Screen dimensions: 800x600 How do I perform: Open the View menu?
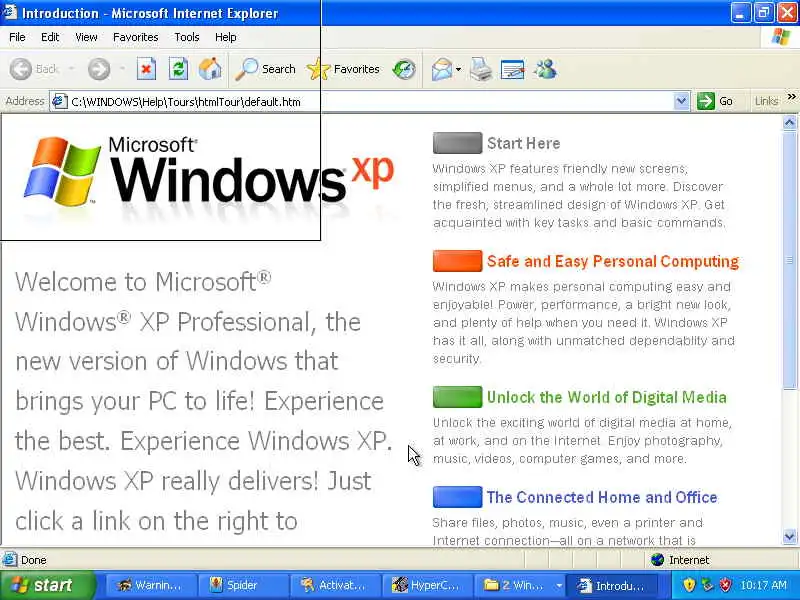(86, 37)
